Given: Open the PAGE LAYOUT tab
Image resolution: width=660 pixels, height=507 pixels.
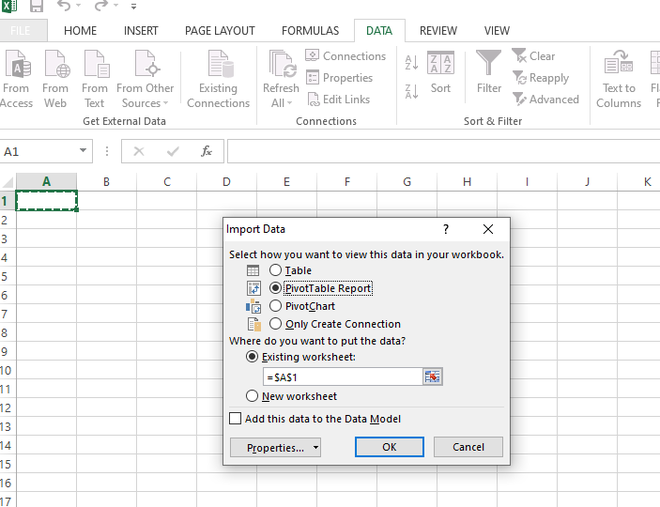Looking at the screenshot, I should point(220,31).
